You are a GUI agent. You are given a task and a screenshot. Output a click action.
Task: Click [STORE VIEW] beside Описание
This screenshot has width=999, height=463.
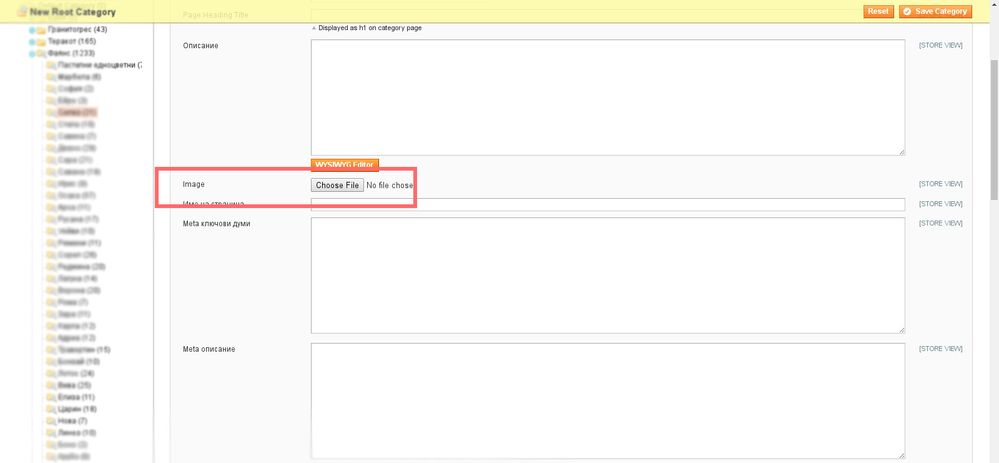pyautogui.click(x=940, y=45)
